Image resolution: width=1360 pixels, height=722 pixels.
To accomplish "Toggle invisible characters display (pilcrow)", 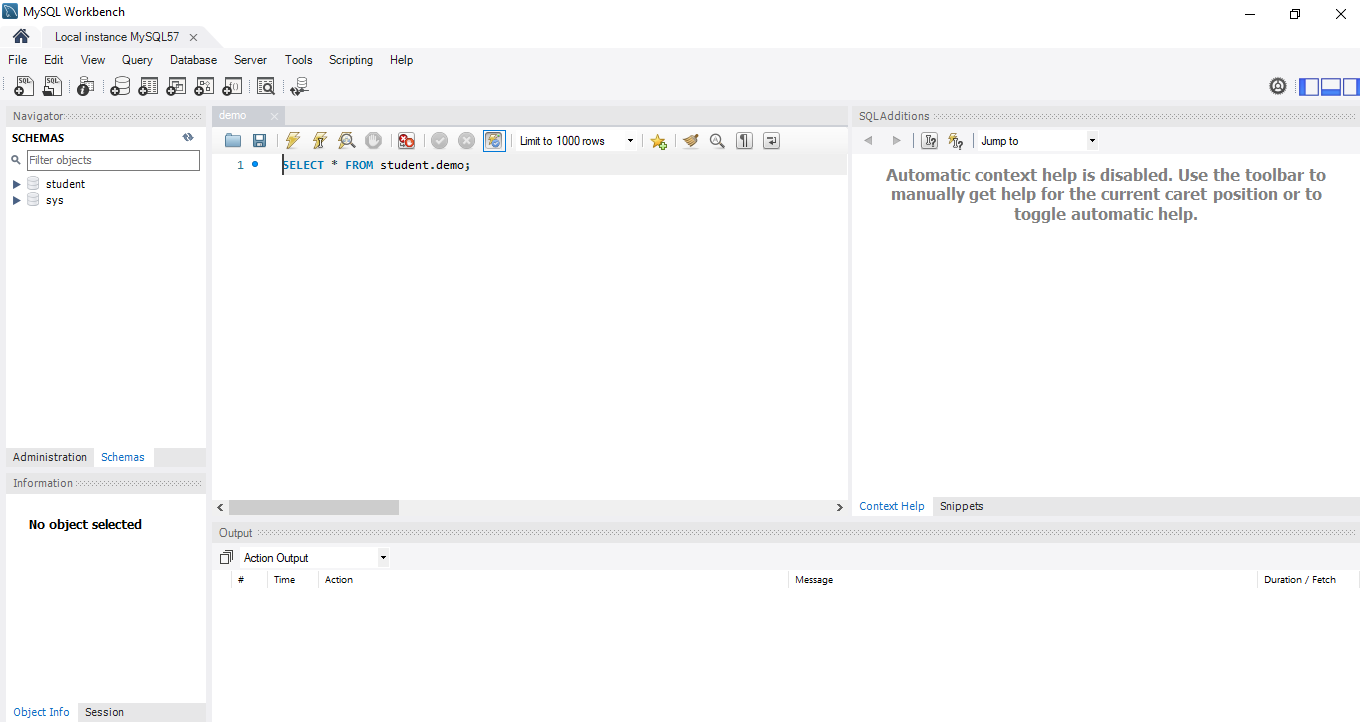I will [744, 141].
